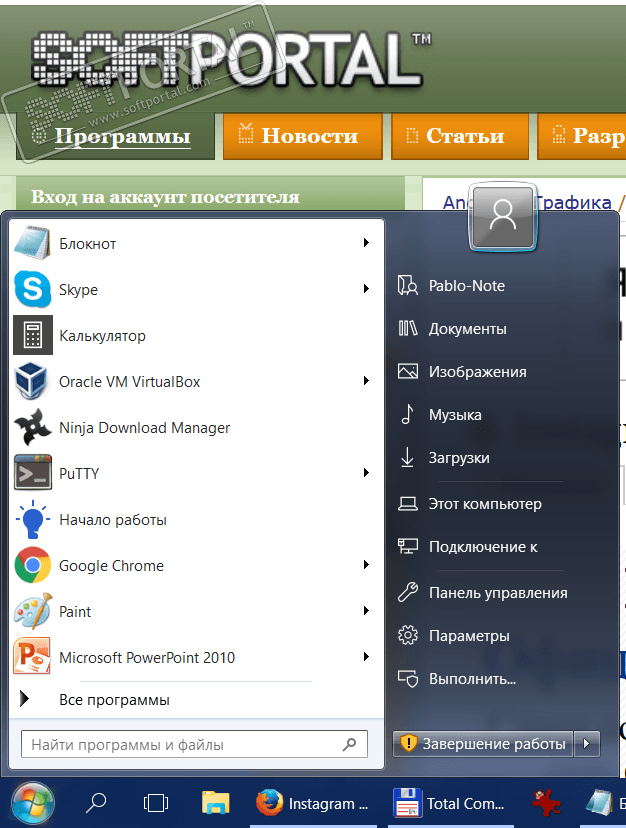Select Начало работы text entry

coord(113,520)
